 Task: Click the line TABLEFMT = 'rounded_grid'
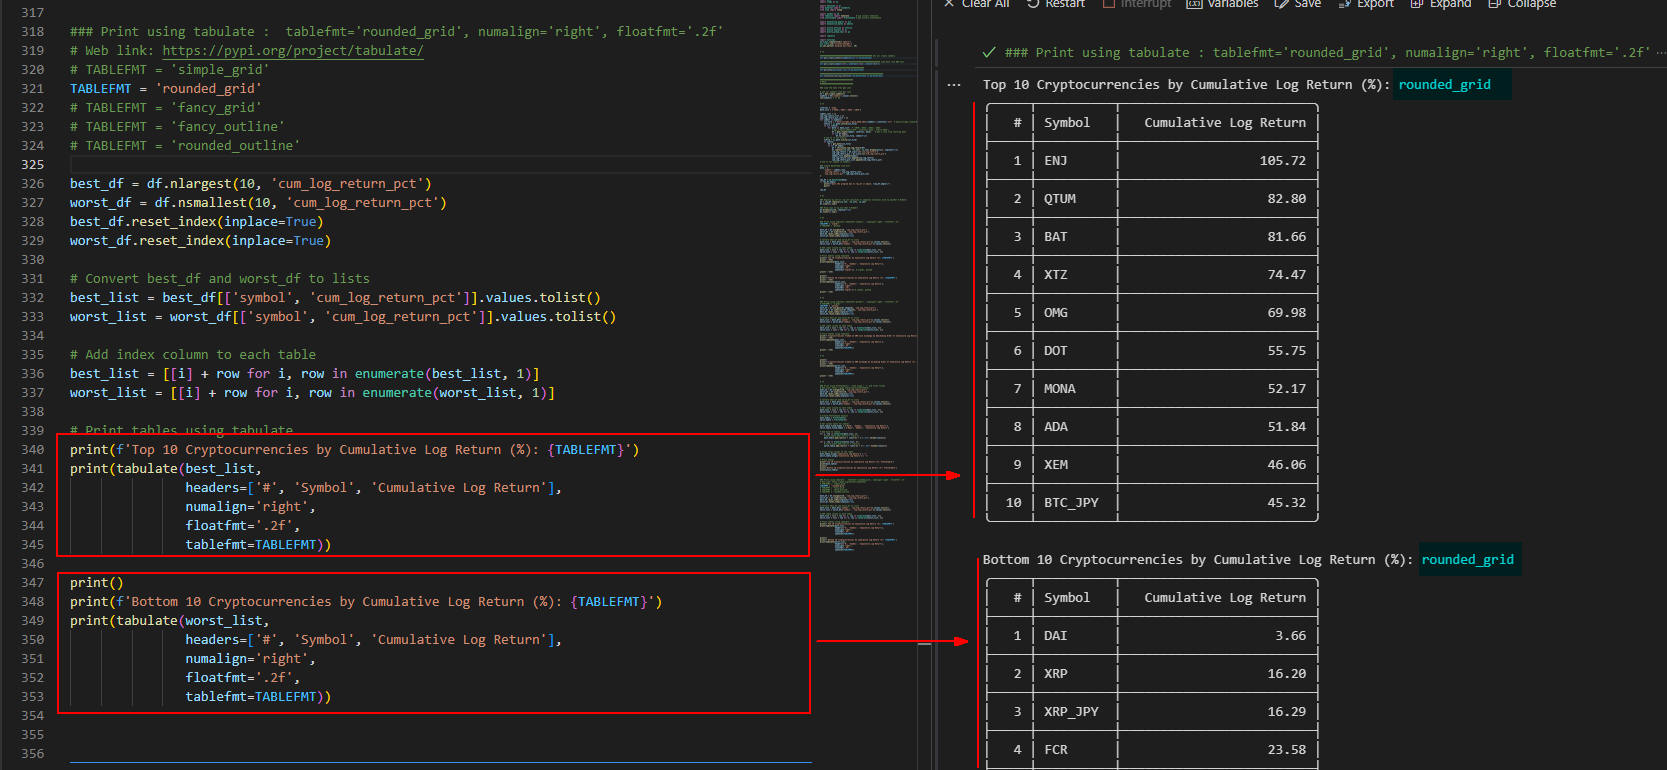click(x=165, y=89)
